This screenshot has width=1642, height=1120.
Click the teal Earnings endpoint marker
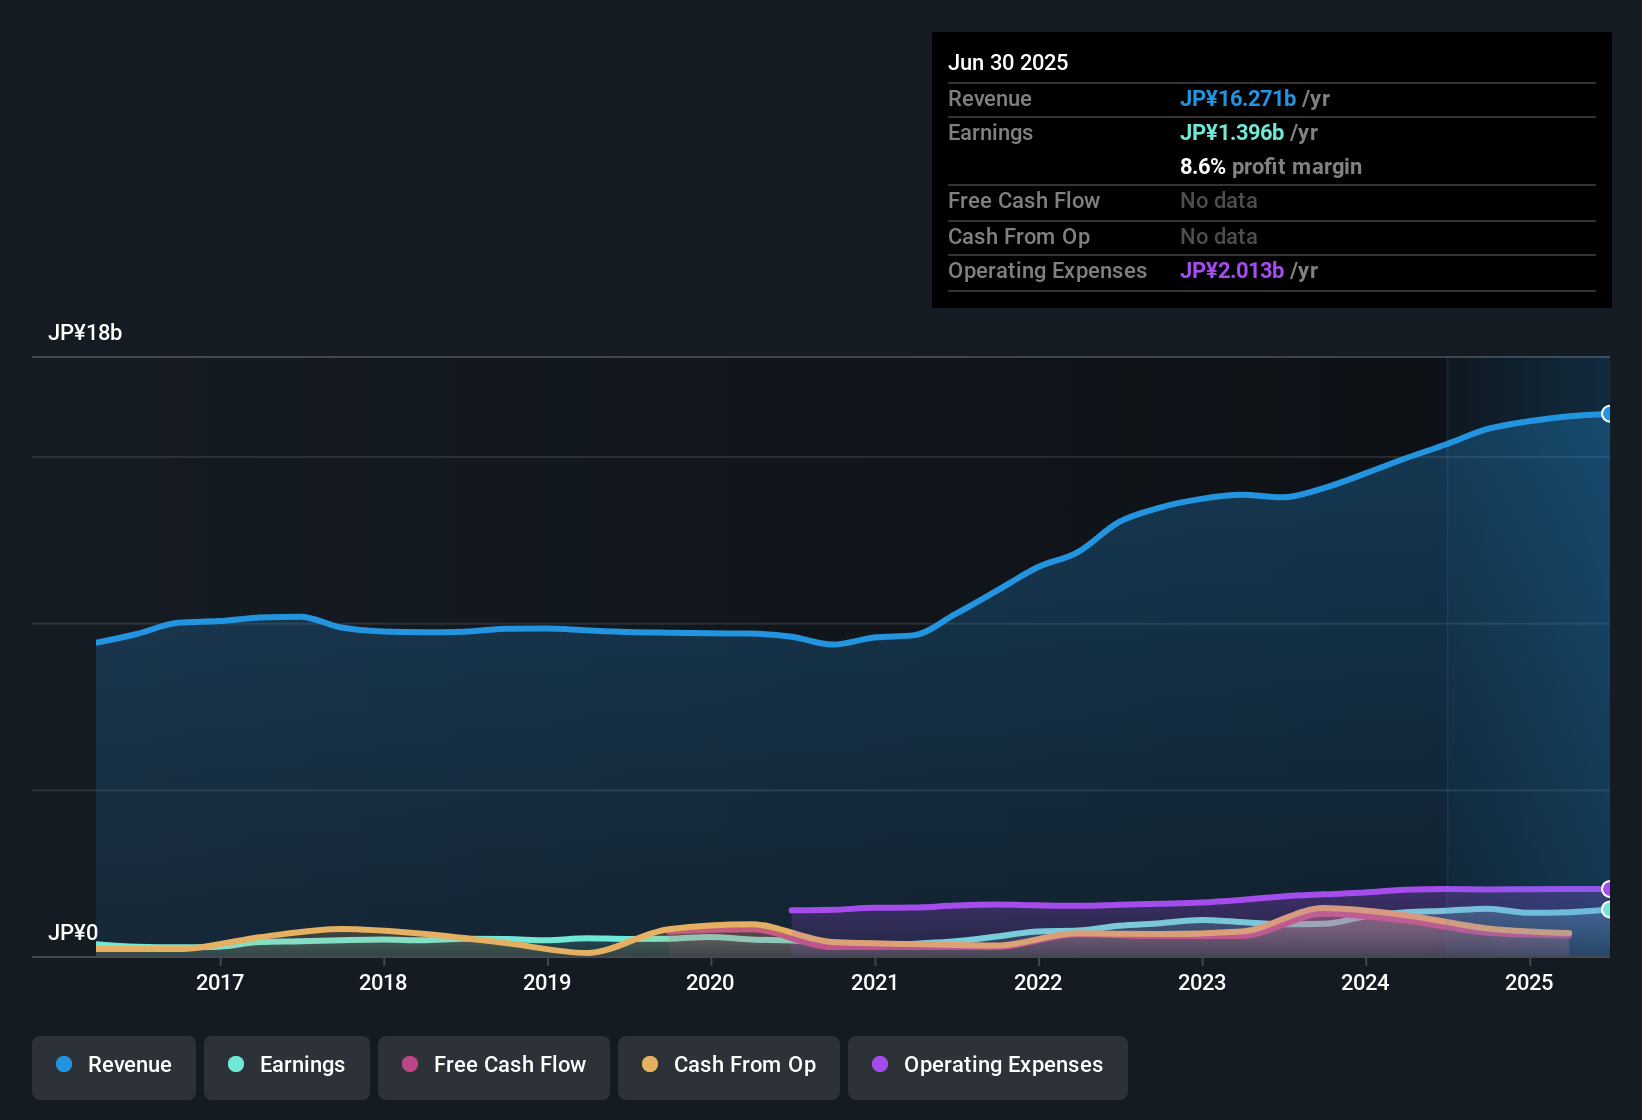(1608, 910)
